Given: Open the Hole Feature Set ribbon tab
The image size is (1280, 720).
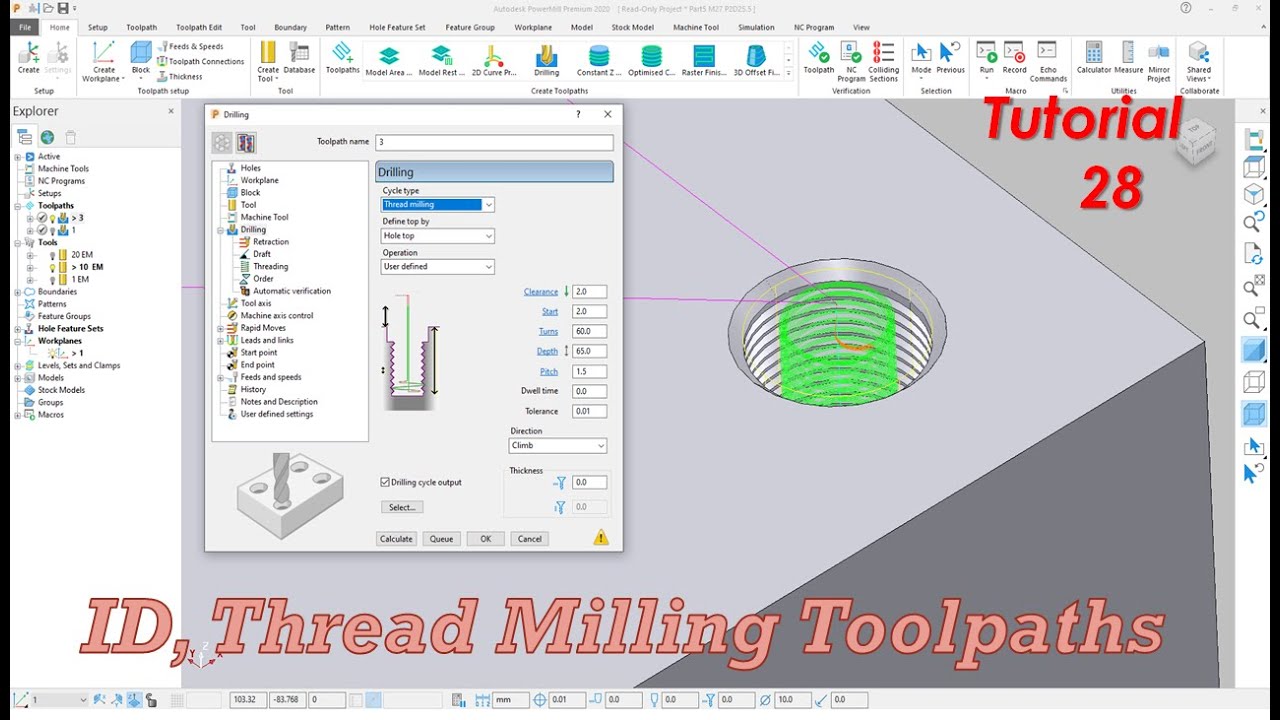Looking at the screenshot, I should [397, 27].
